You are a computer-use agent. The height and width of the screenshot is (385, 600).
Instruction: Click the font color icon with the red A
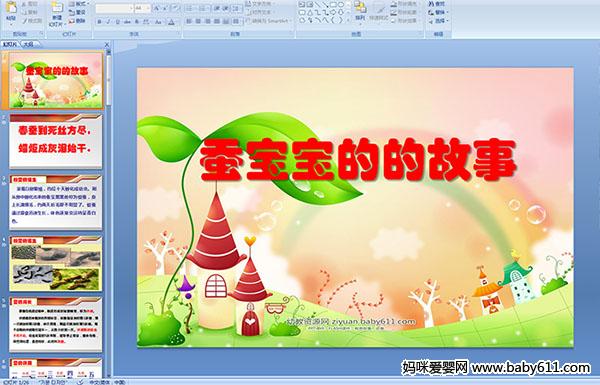point(171,22)
